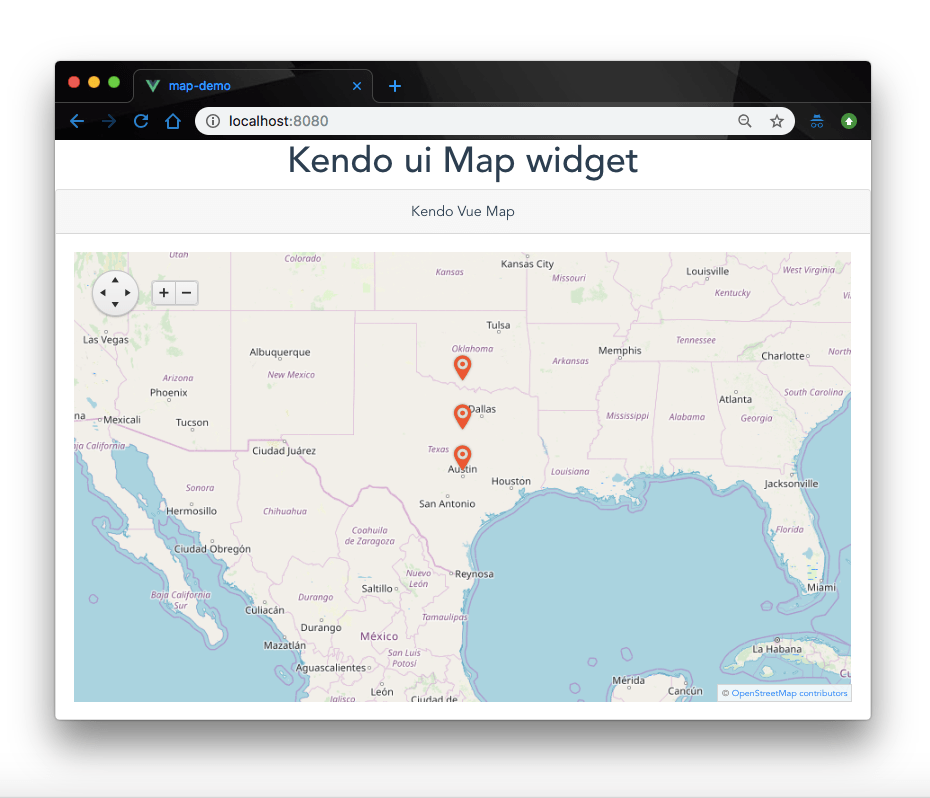Click the Ciudad Juárez label
The image size is (930, 798).
(x=284, y=451)
